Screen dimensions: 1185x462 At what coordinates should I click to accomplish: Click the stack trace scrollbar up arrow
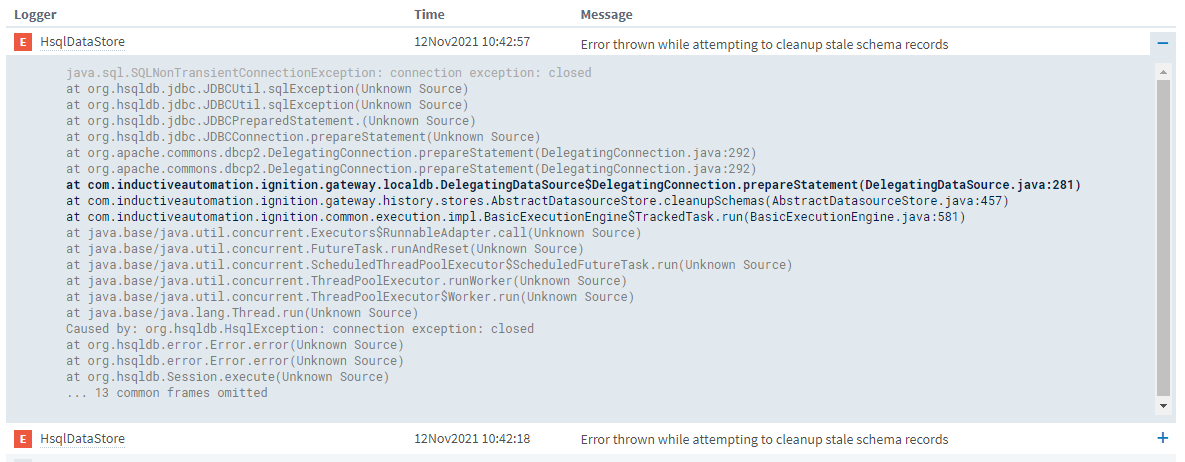coord(1163,73)
